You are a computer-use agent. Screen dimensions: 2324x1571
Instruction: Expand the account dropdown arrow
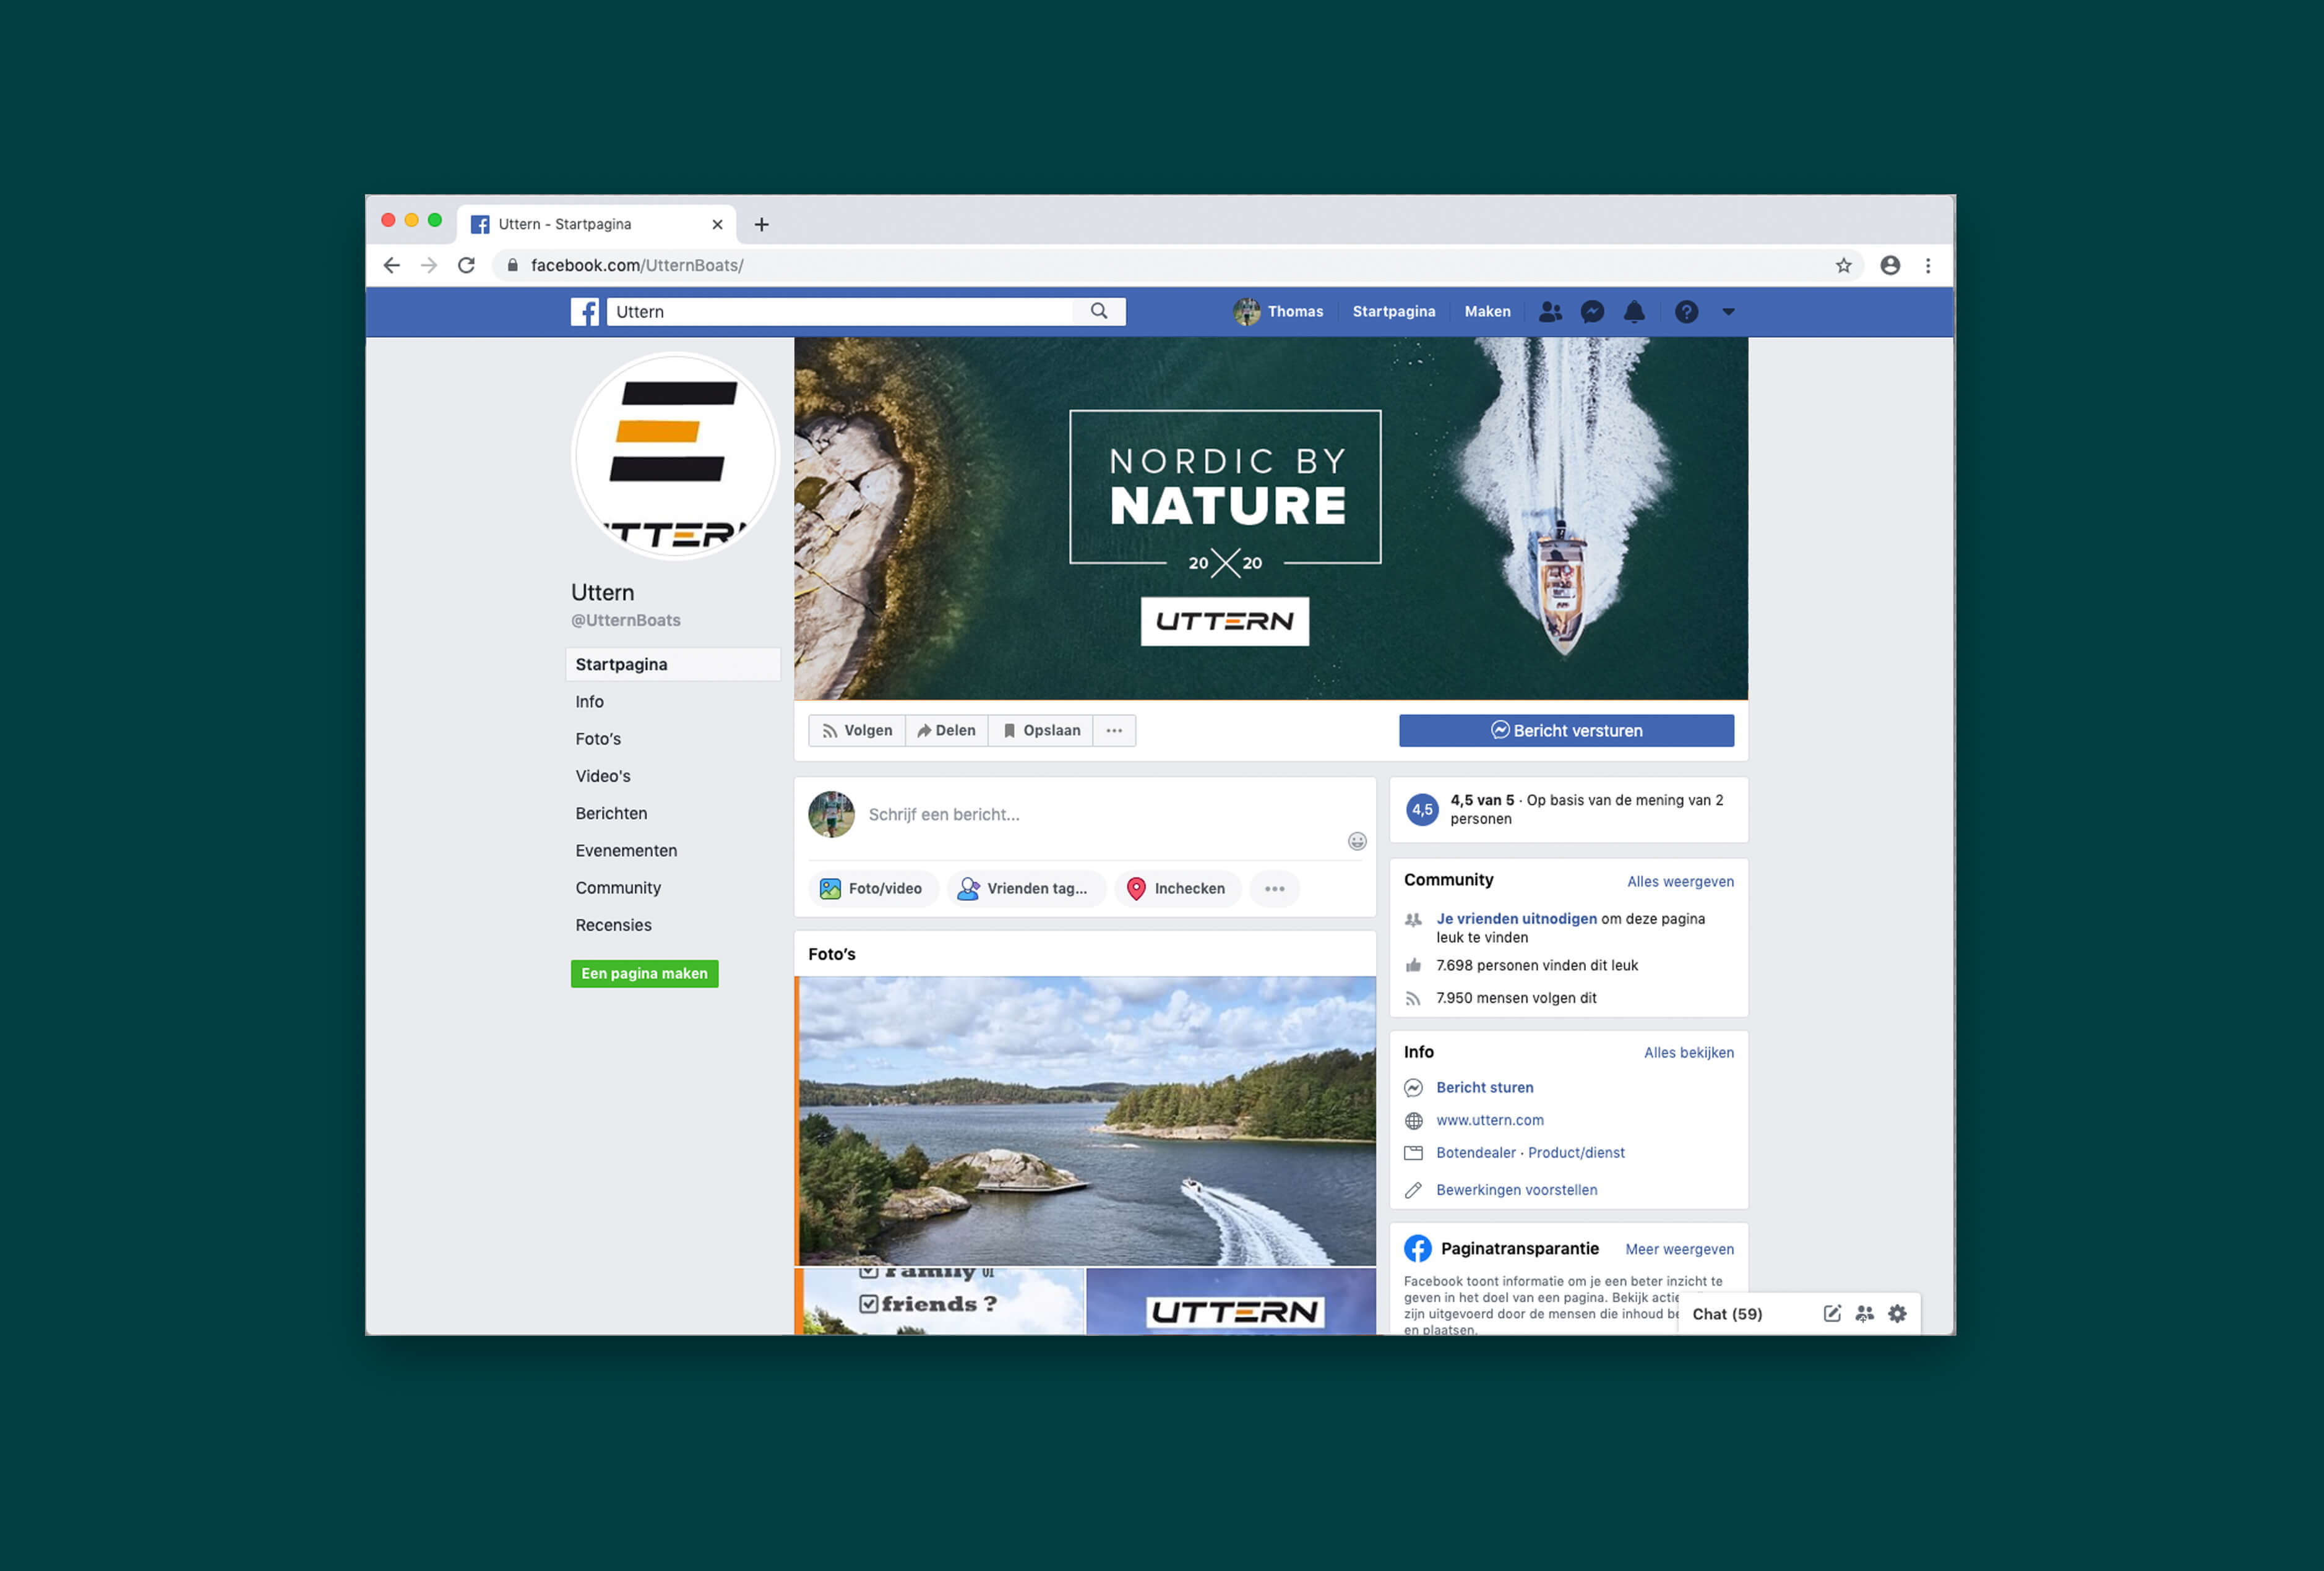click(1728, 312)
